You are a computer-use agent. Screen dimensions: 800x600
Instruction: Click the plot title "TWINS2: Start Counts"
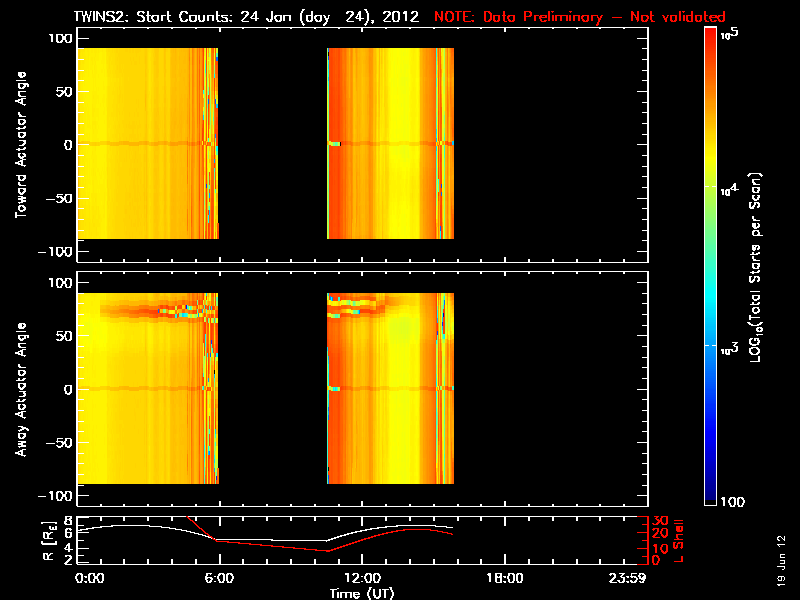click(x=155, y=16)
